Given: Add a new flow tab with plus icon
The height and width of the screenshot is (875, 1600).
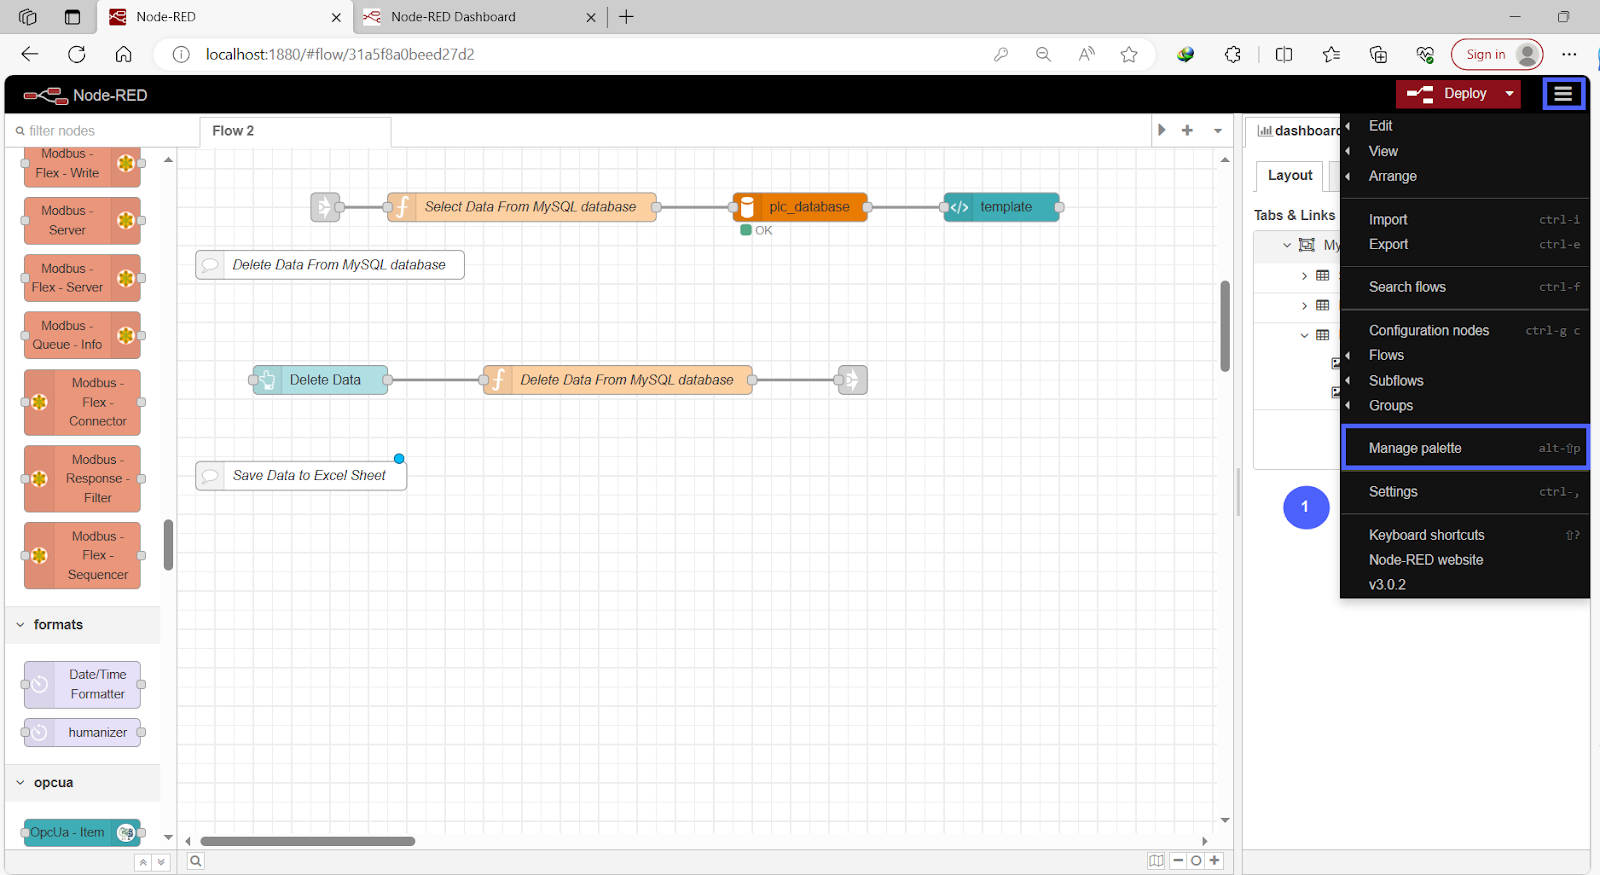Looking at the screenshot, I should (x=1187, y=130).
